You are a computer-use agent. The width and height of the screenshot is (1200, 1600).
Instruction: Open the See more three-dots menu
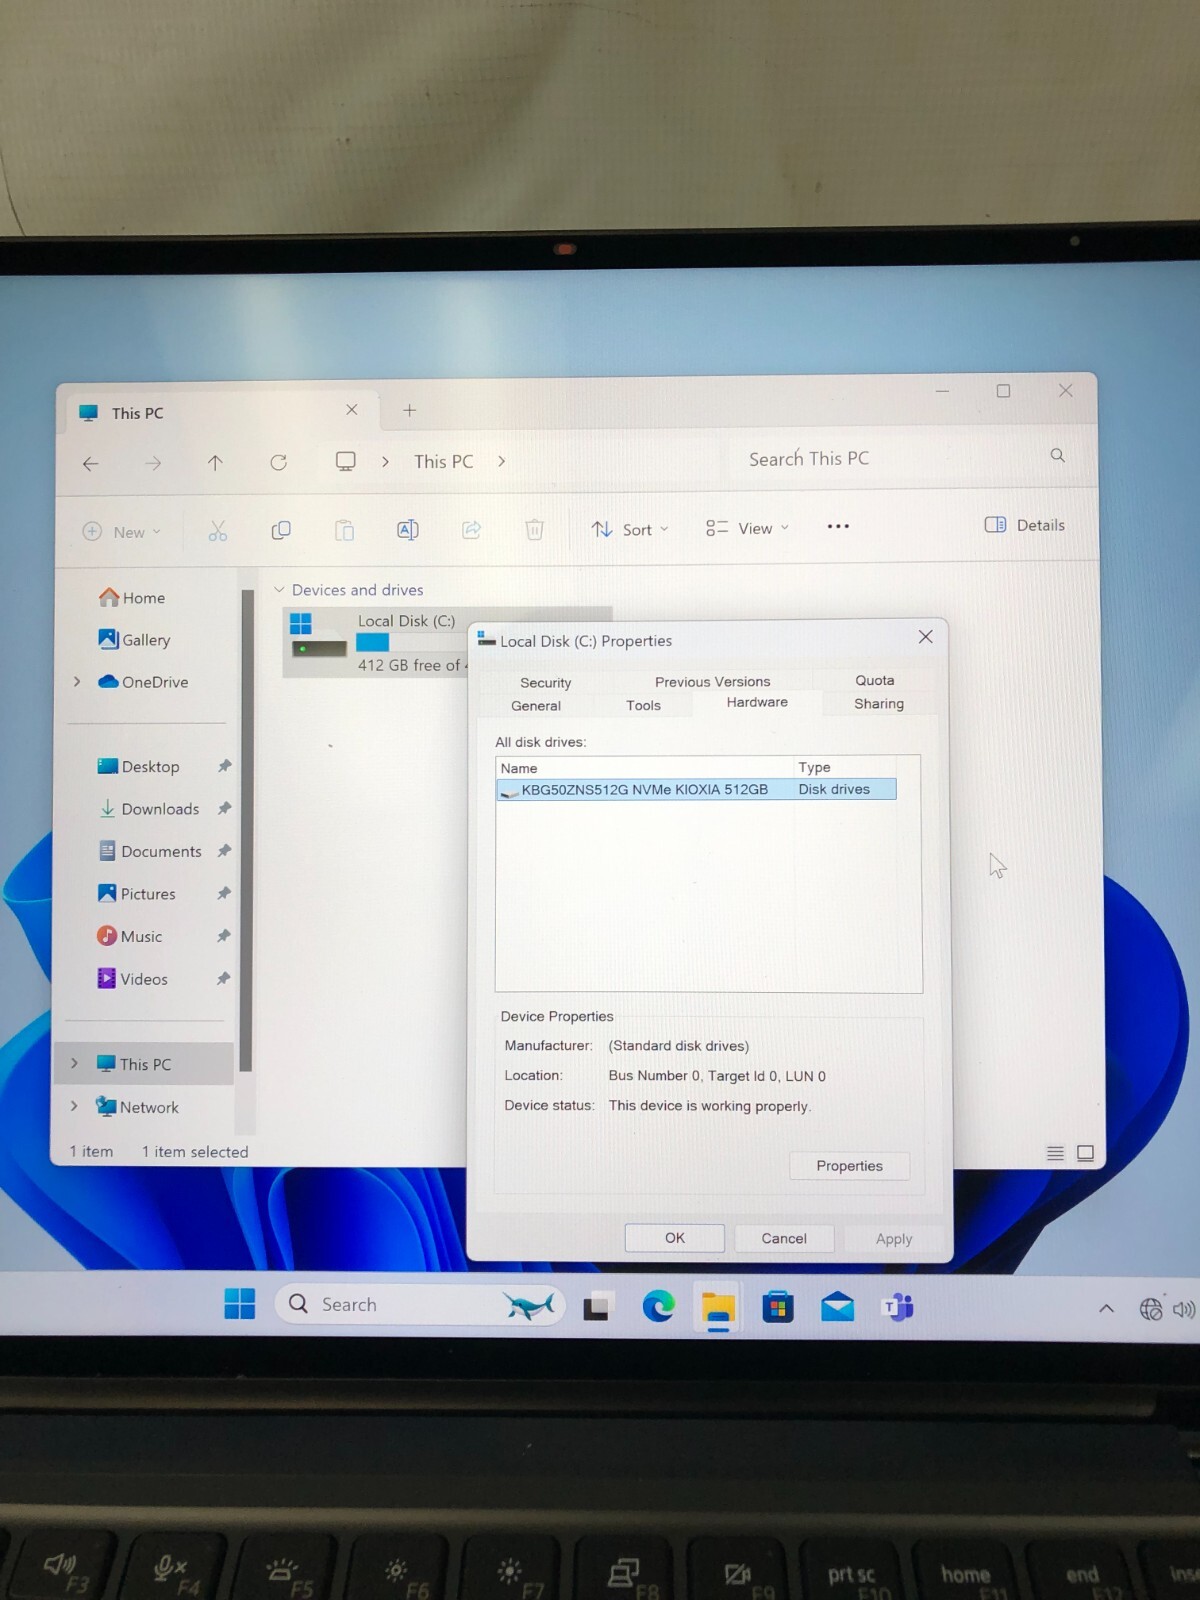click(x=838, y=526)
